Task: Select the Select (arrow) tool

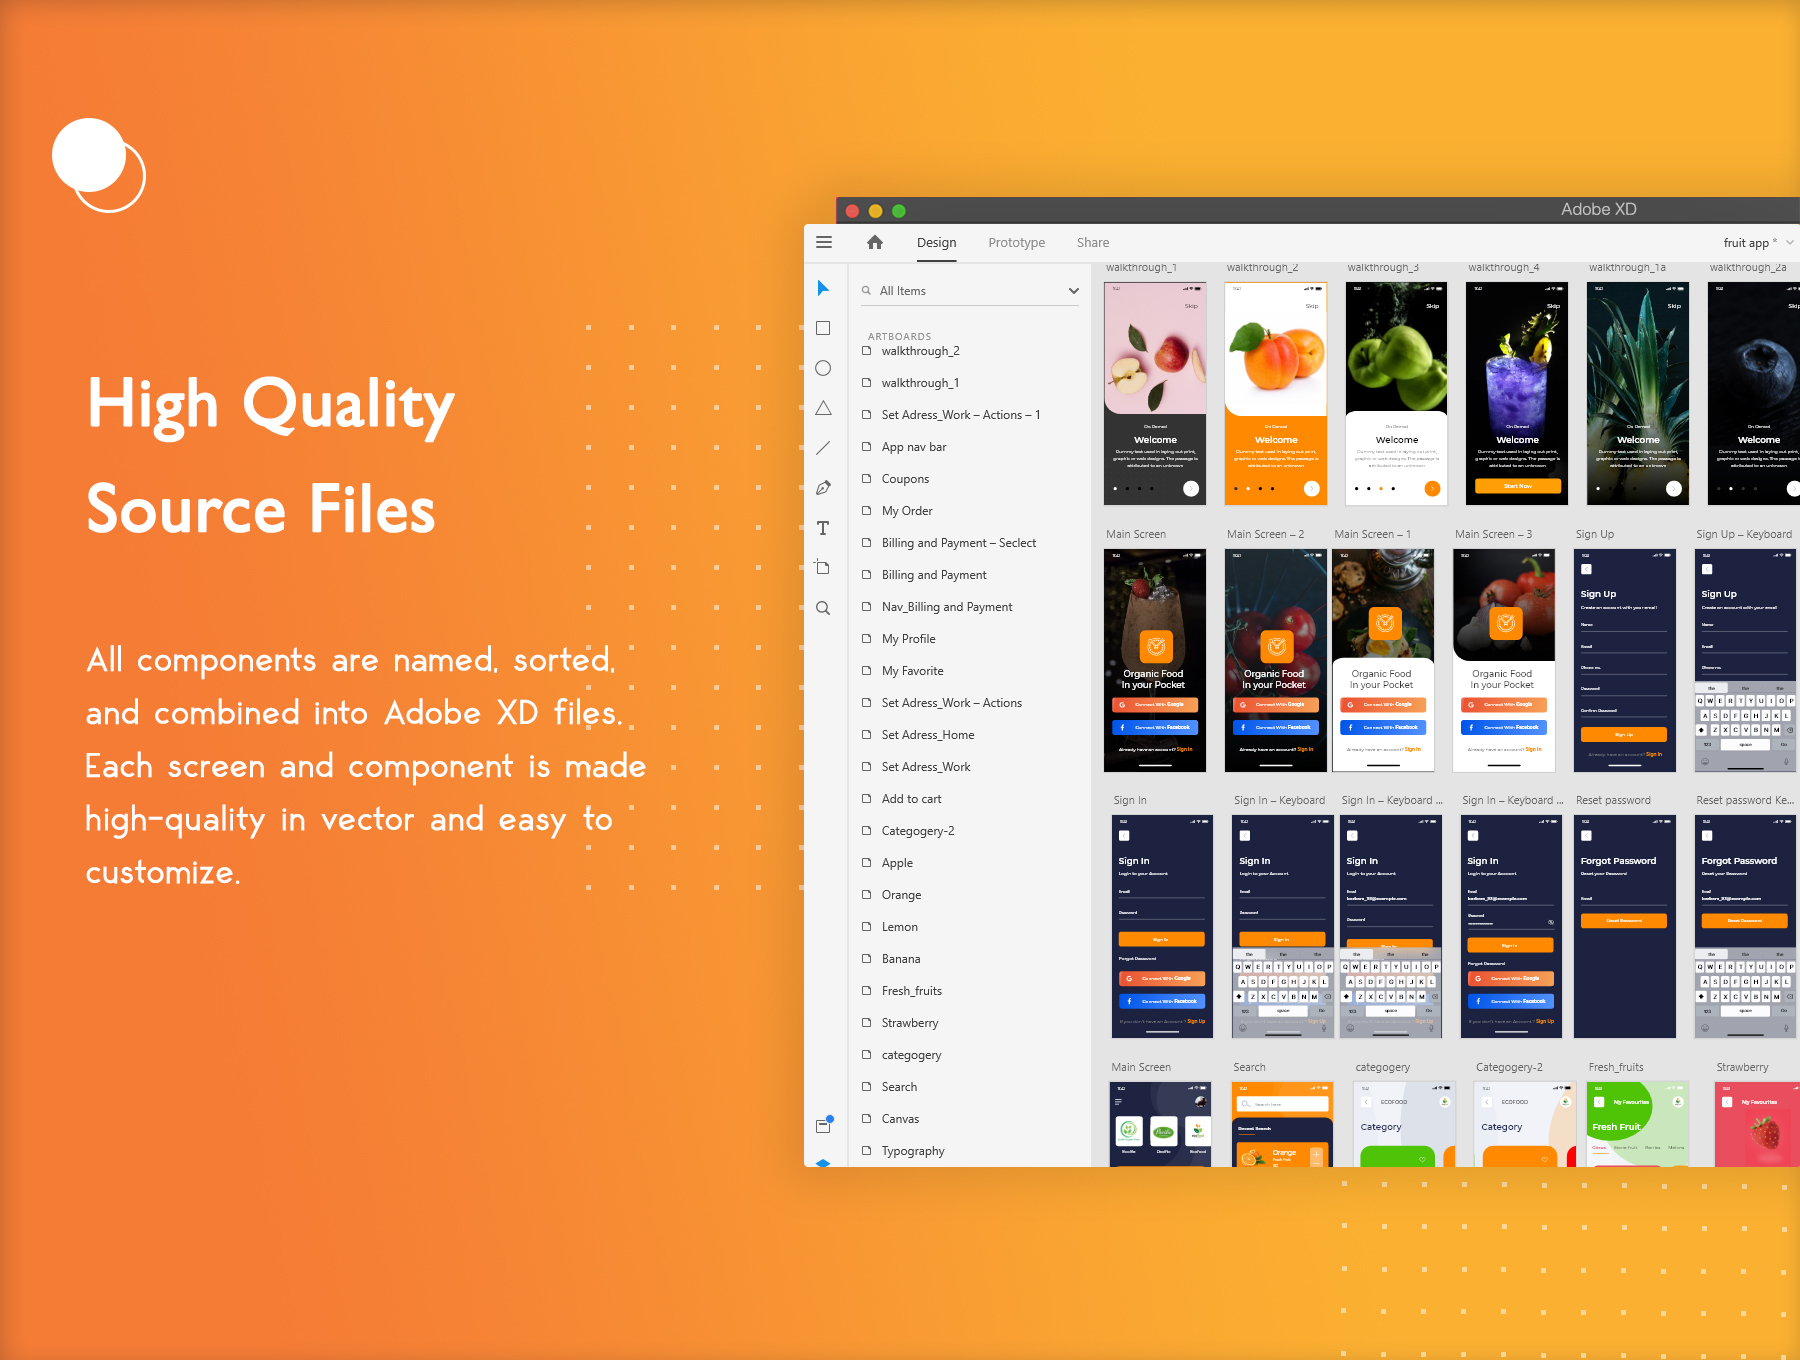Action: point(823,289)
